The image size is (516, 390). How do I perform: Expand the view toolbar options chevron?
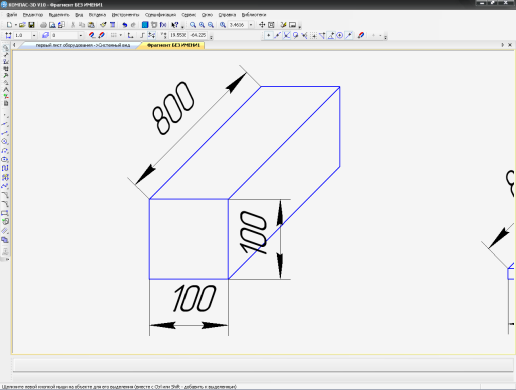pos(300,26)
